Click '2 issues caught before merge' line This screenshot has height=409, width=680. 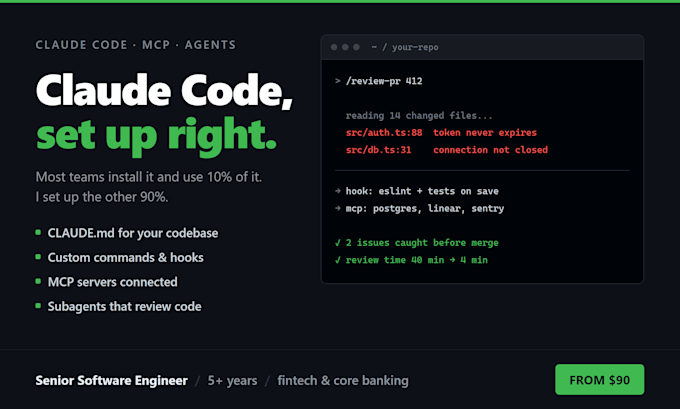[x=422, y=243]
